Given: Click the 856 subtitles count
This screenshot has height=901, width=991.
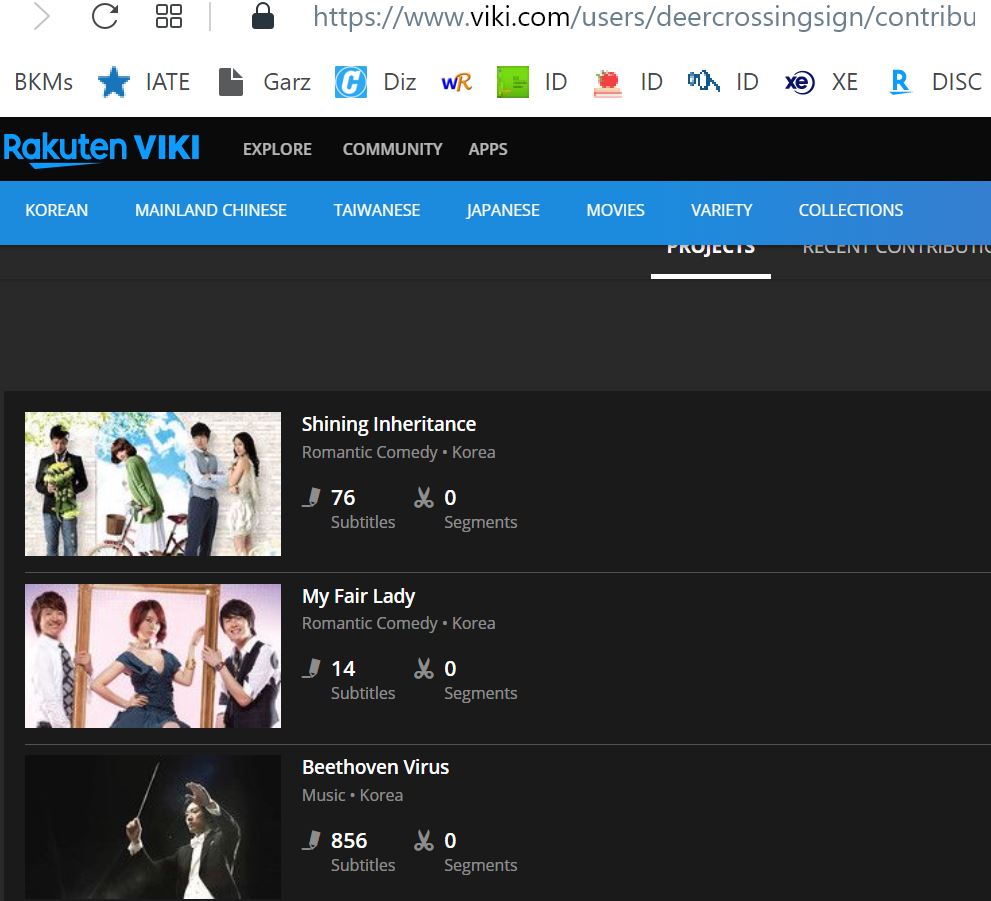Looking at the screenshot, I should coord(349,840).
